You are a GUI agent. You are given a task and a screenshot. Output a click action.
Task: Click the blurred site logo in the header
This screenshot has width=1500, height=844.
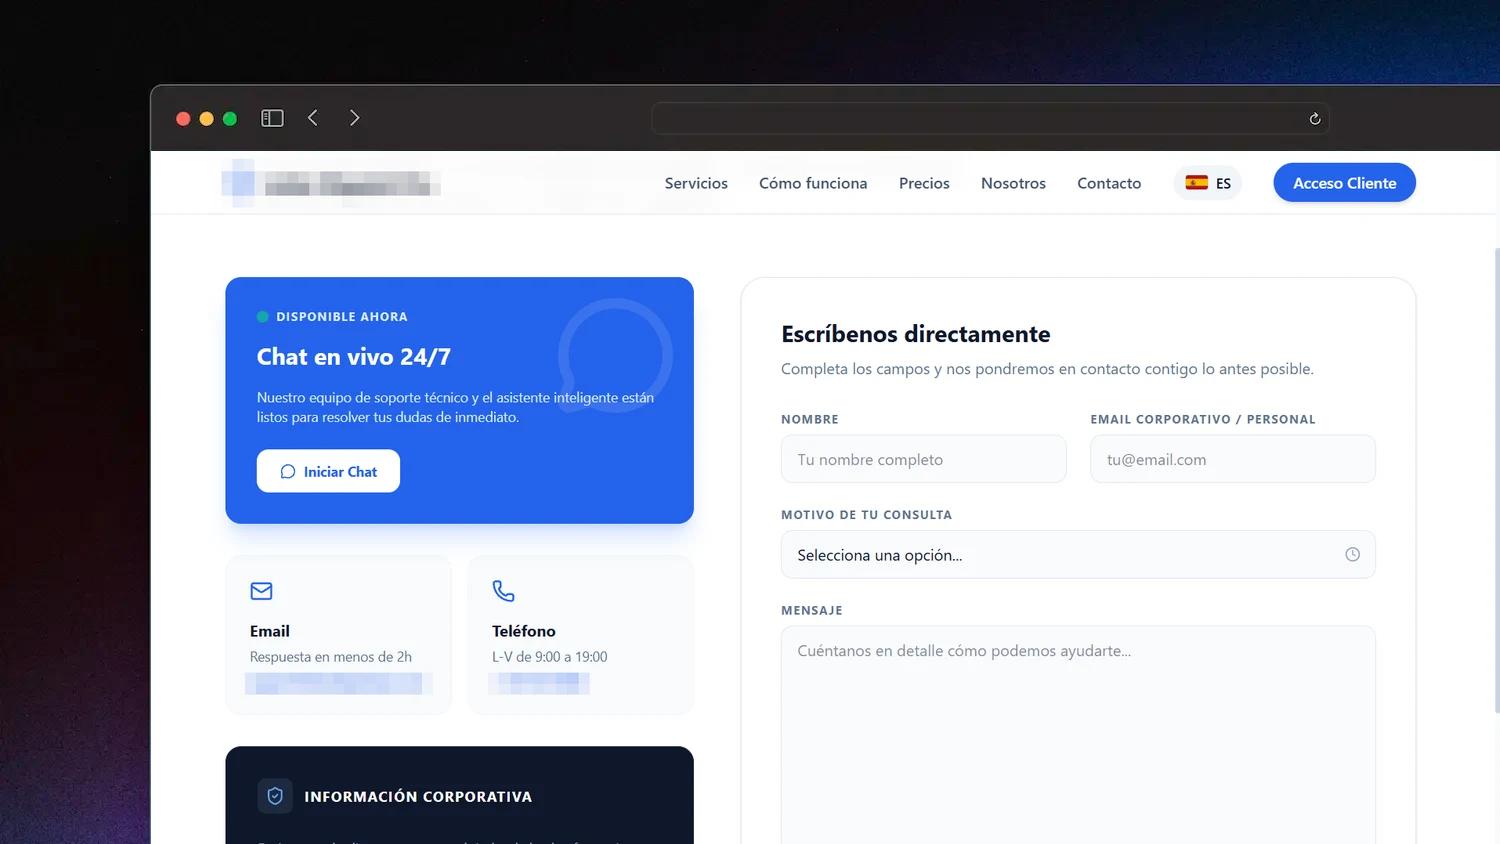[x=331, y=183]
